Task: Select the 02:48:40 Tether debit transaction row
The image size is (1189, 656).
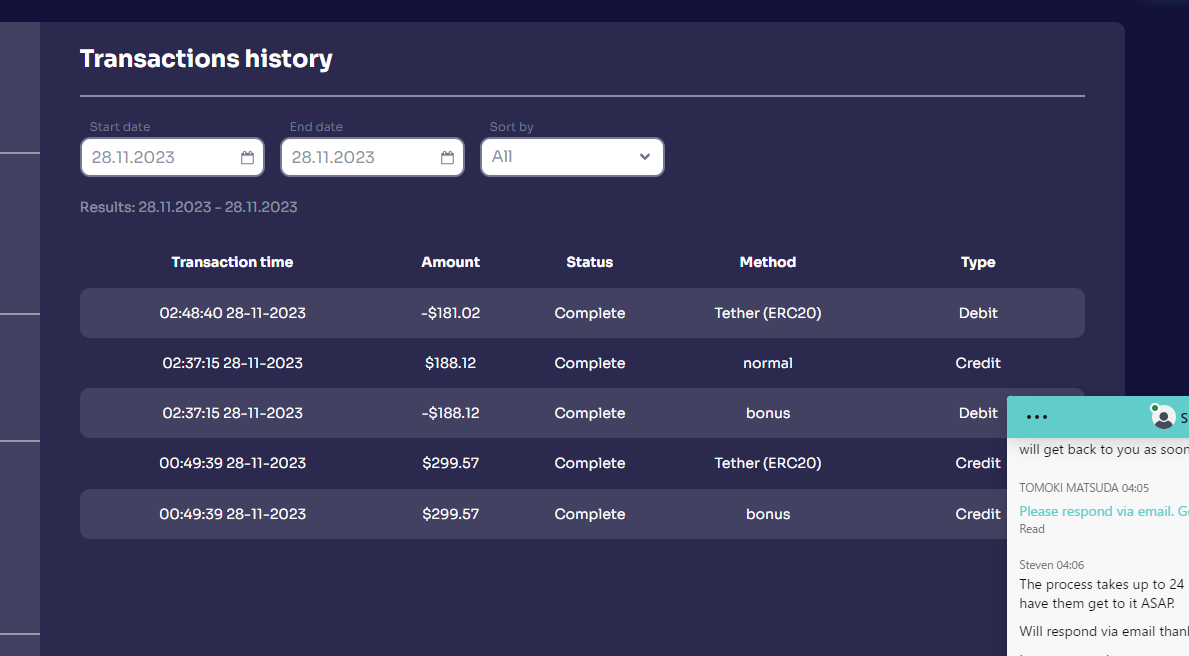Action: coord(581,313)
